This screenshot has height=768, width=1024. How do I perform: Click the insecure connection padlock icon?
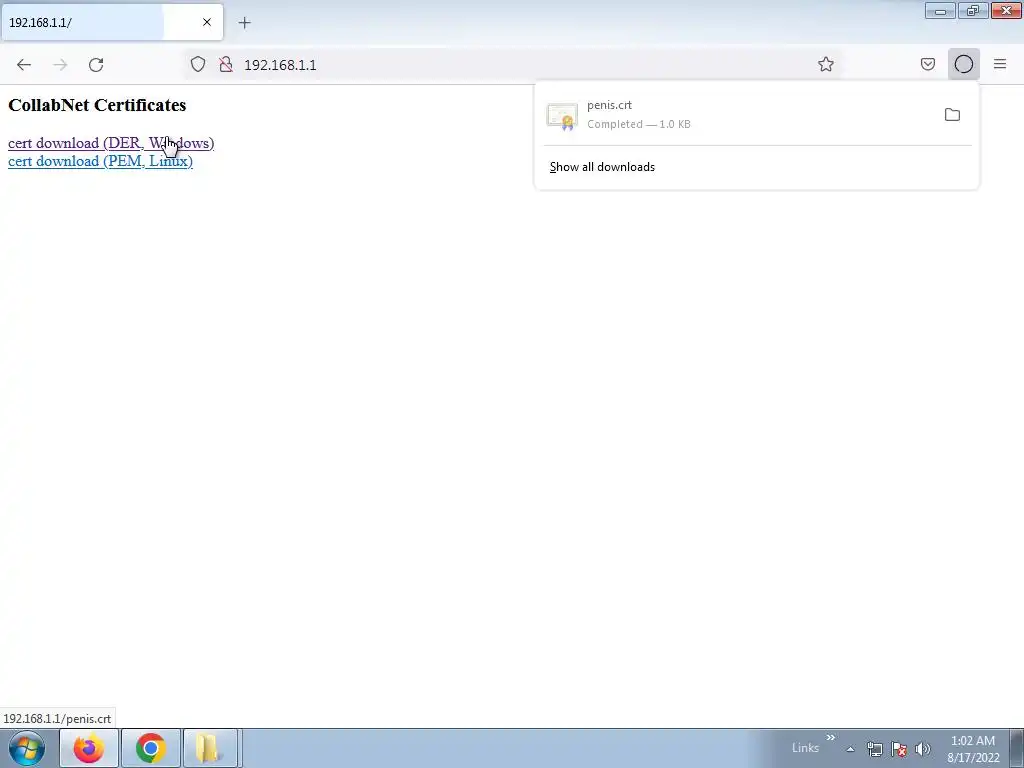coord(226,64)
